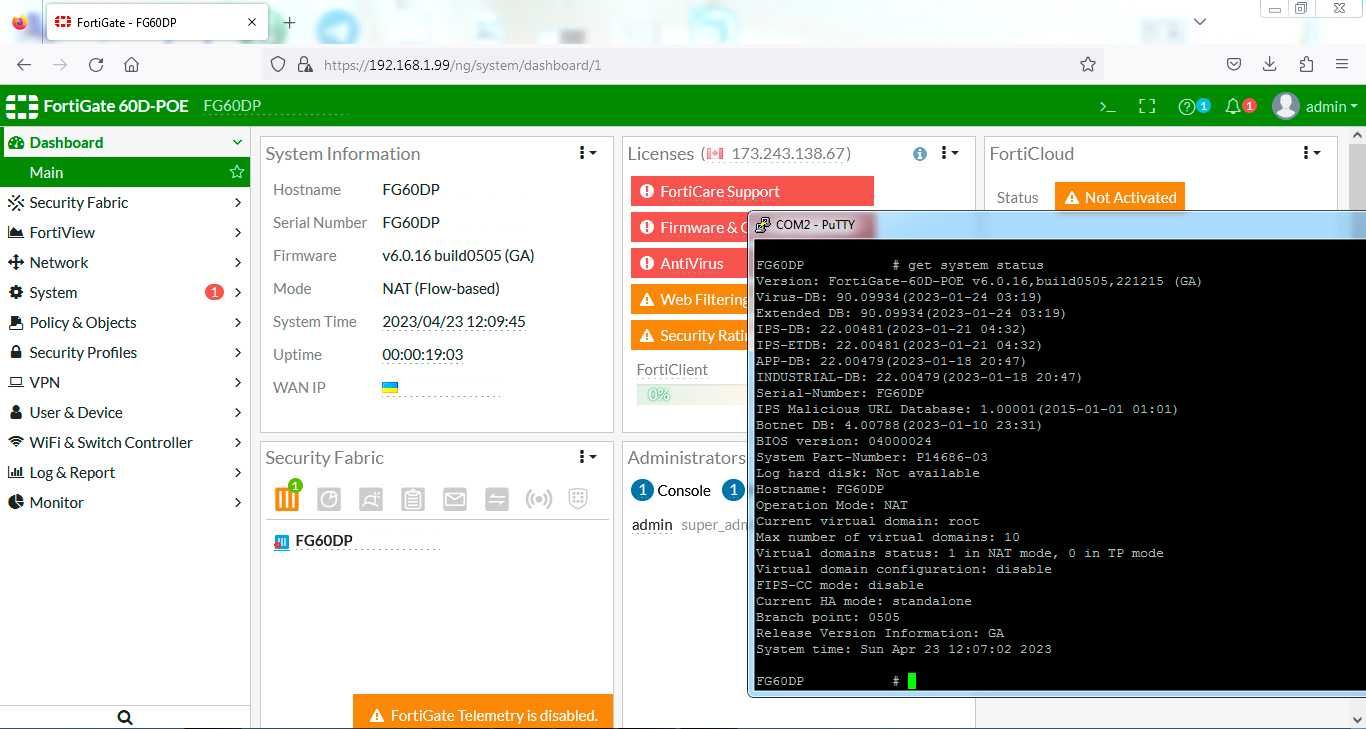Go back to previous page
The height and width of the screenshot is (729, 1366).
(x=24, y=64)
